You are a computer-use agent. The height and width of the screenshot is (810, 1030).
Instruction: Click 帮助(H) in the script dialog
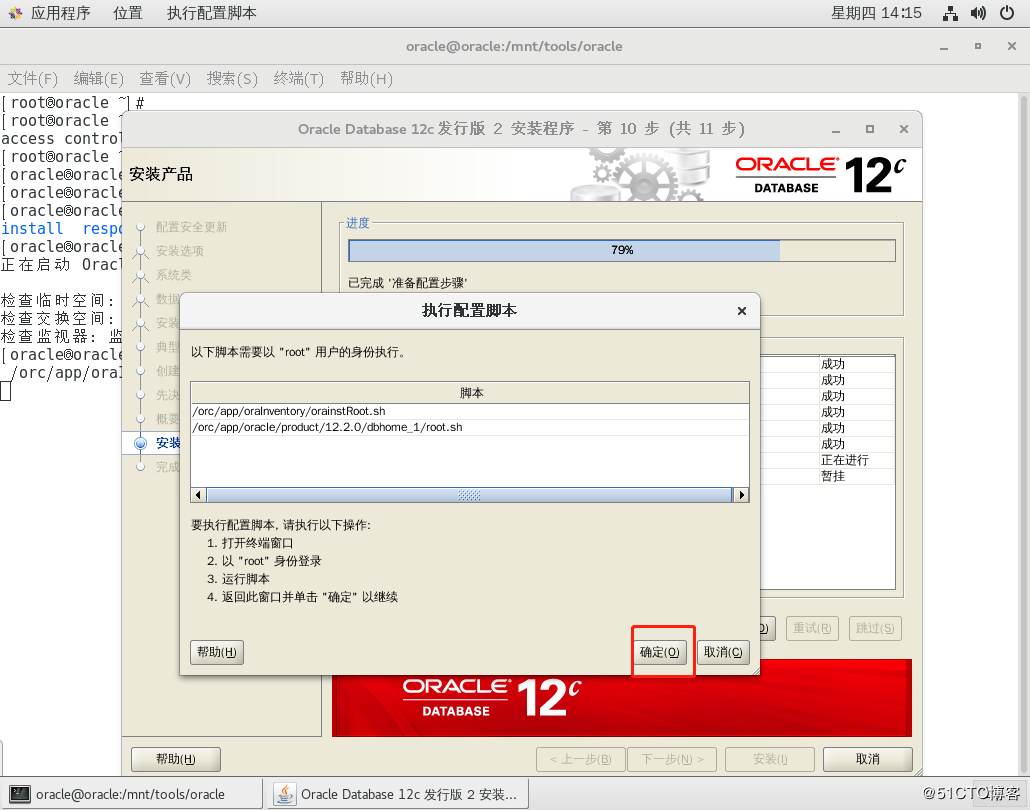point(217,652)
